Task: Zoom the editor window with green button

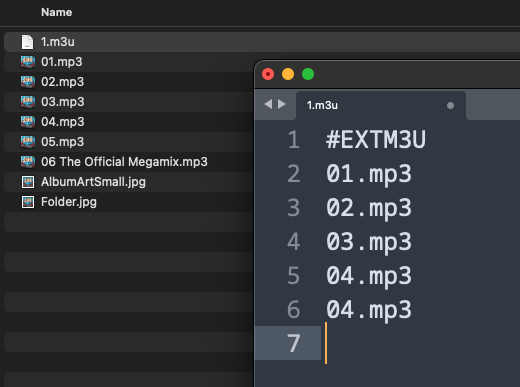Action: [x=308, y=74]
